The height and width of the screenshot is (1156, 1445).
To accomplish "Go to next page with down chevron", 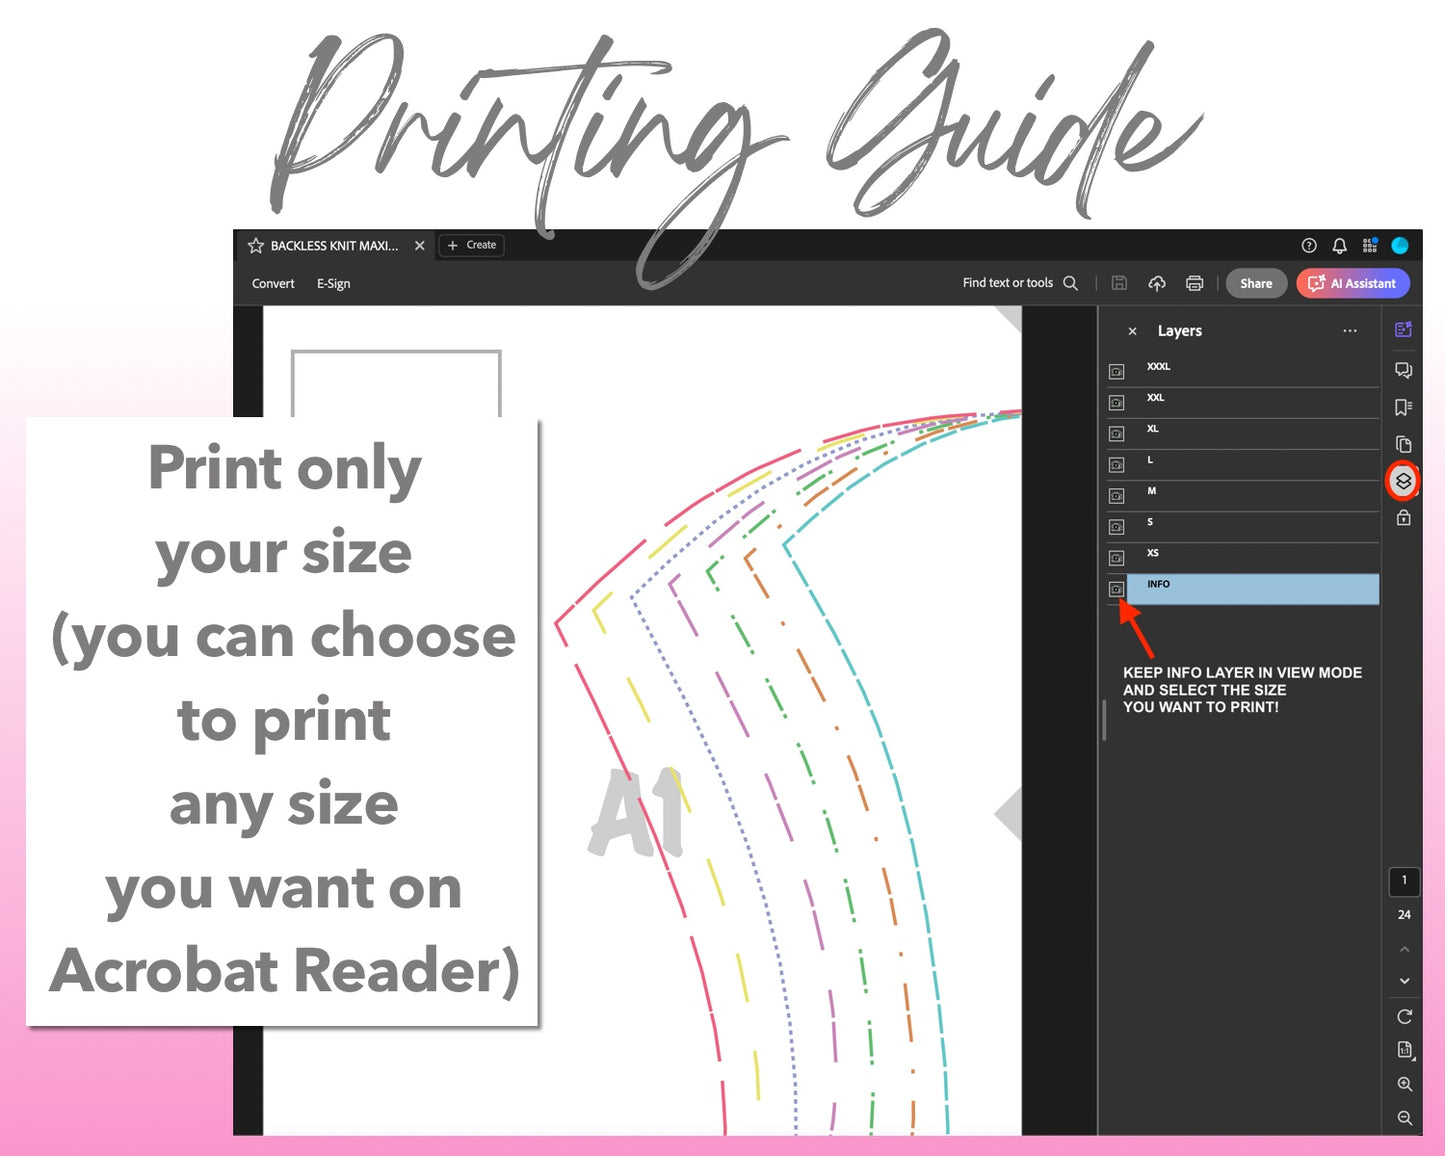I will tap(1404, 981).
